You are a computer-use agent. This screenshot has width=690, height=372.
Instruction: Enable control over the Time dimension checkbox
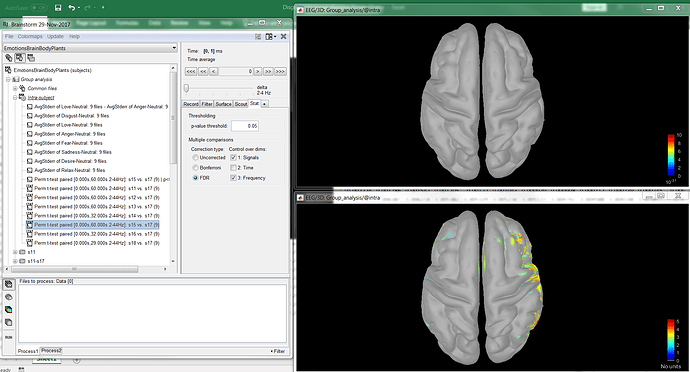(x=233, y=168)
